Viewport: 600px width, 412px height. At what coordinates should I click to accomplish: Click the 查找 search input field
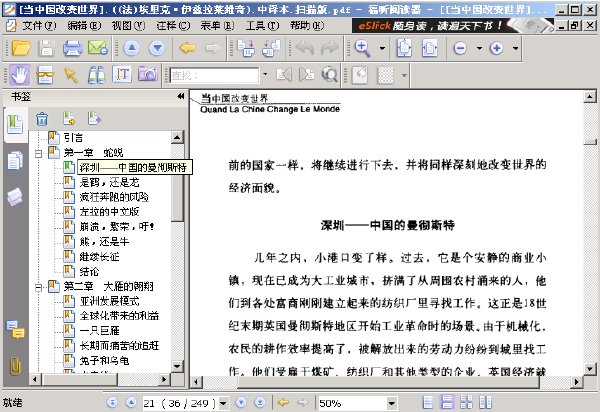point(215,75)
